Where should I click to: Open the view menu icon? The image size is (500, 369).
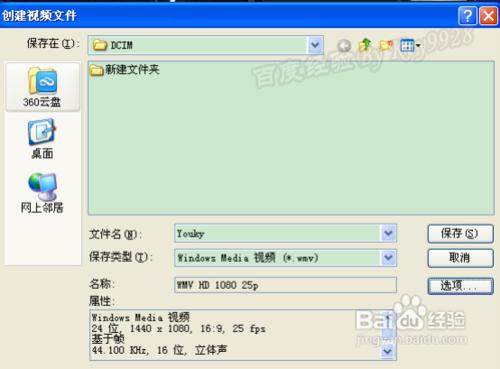[x=410, y=45]
